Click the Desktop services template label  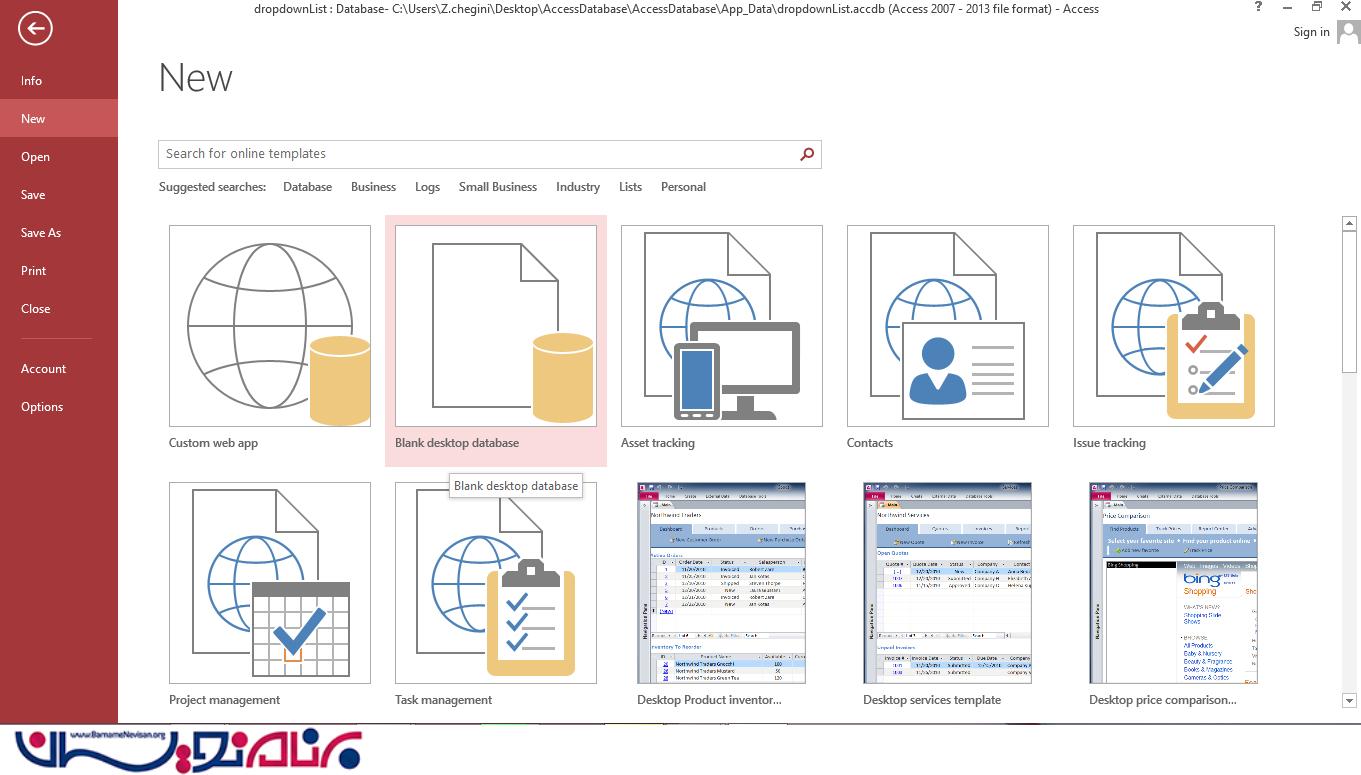coord(932,700)
